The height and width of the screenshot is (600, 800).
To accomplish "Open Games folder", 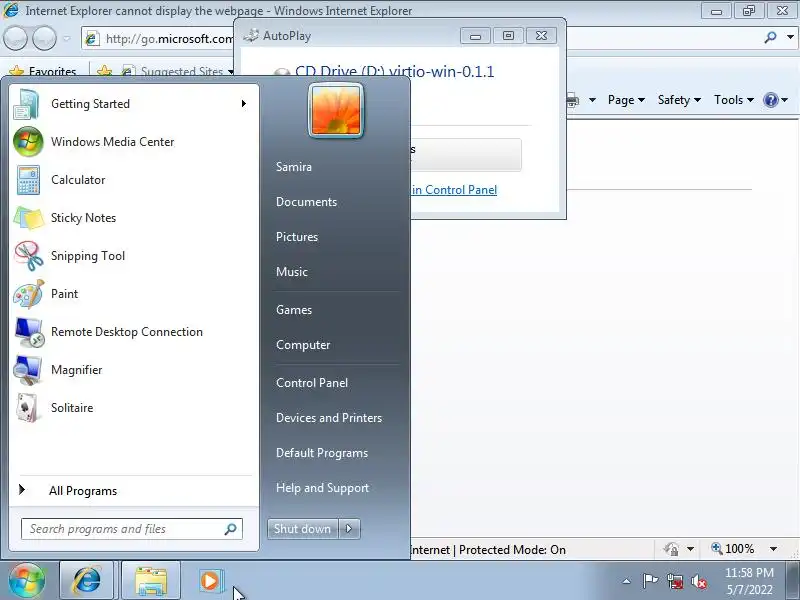I will click(294, 310).
